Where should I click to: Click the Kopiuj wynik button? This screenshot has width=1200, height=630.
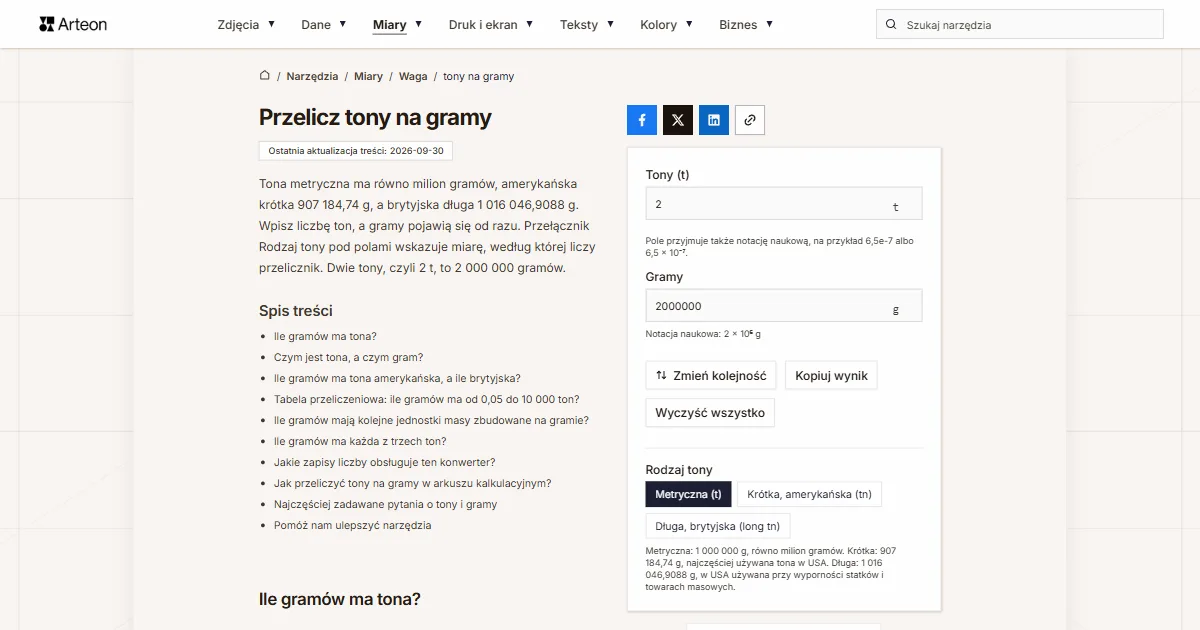click(832, 376)
